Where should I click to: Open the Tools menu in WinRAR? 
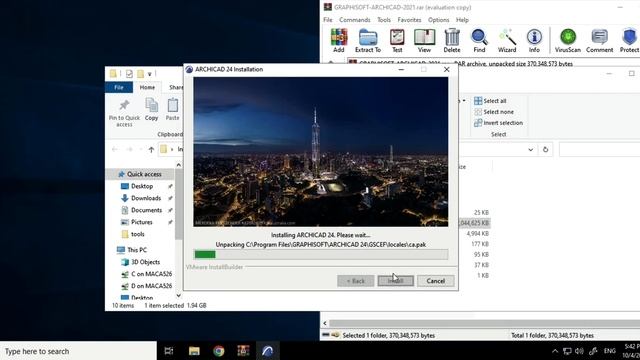[x=384, y=20]
